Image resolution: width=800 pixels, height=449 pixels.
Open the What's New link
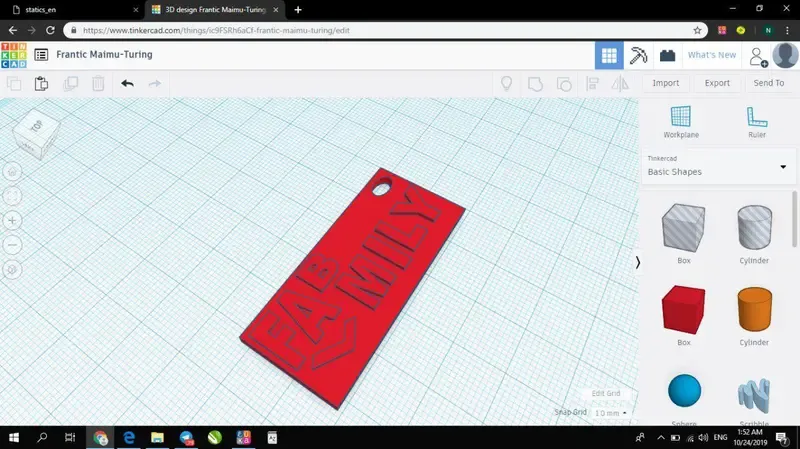pyautogui.click(x=711, y=55)
